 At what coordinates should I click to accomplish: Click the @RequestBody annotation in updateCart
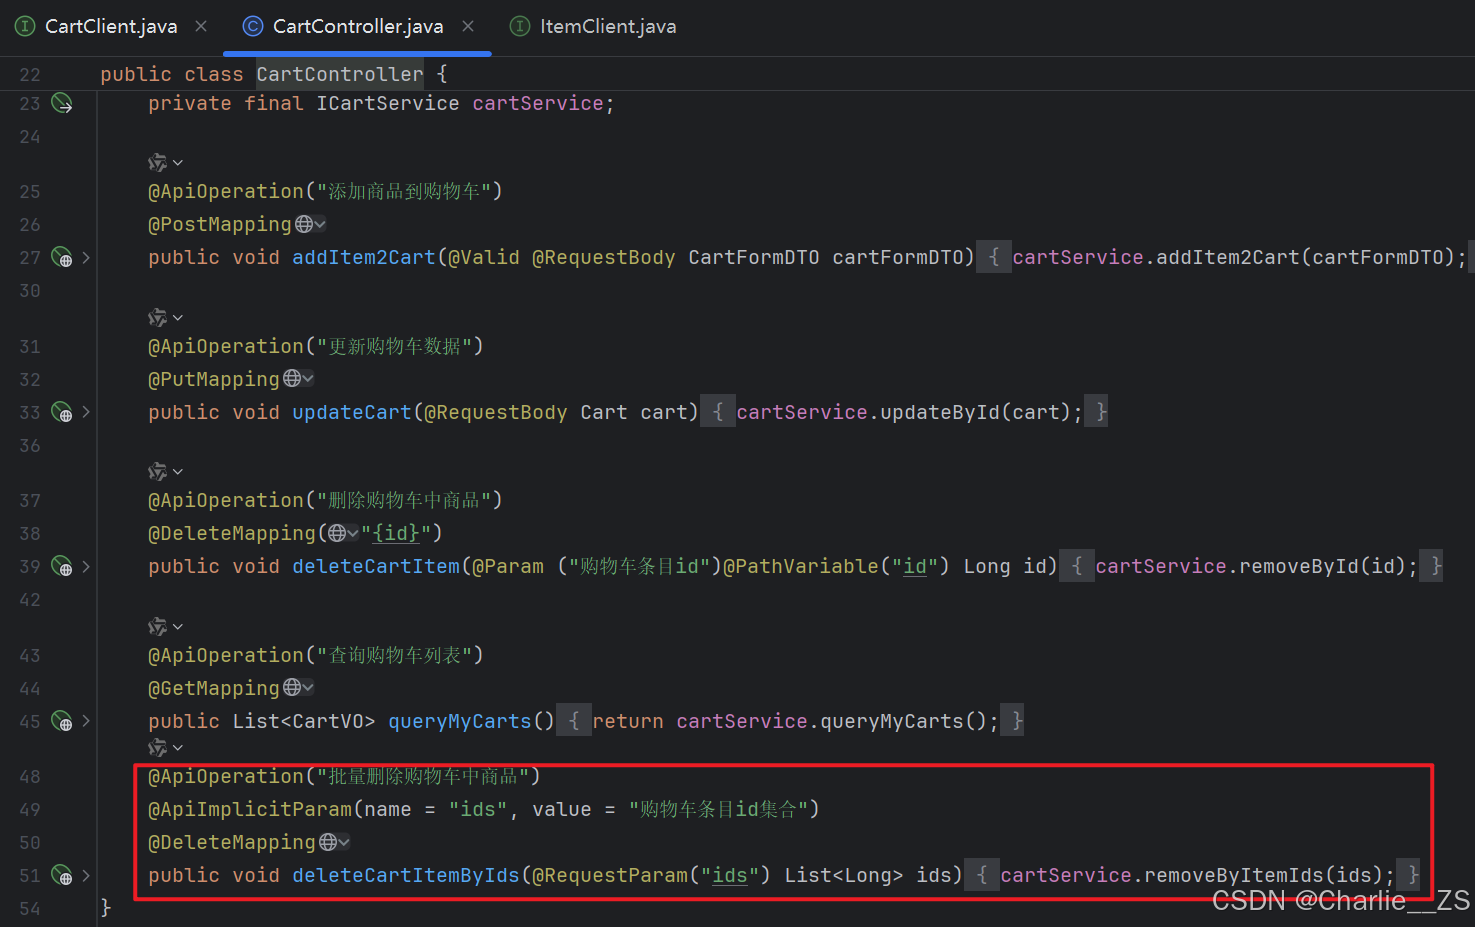496,412
